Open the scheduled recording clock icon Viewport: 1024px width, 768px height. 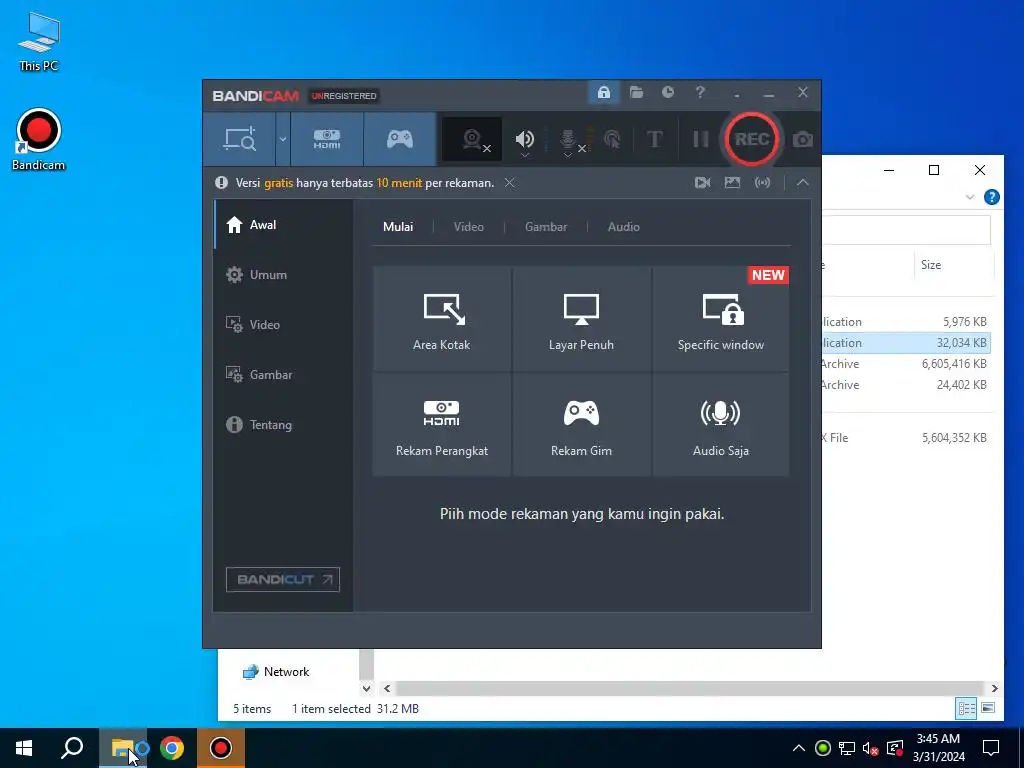(x=667, y=93)
